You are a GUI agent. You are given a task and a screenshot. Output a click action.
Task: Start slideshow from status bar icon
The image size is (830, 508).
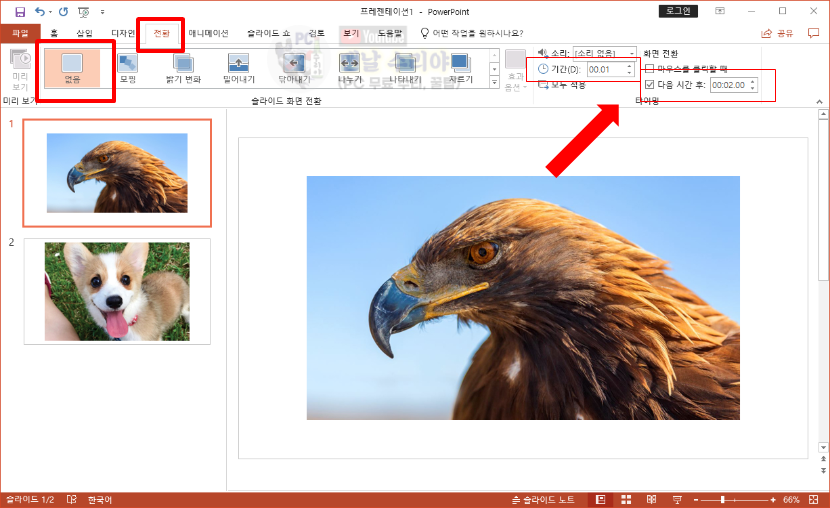tap(677, 500)
